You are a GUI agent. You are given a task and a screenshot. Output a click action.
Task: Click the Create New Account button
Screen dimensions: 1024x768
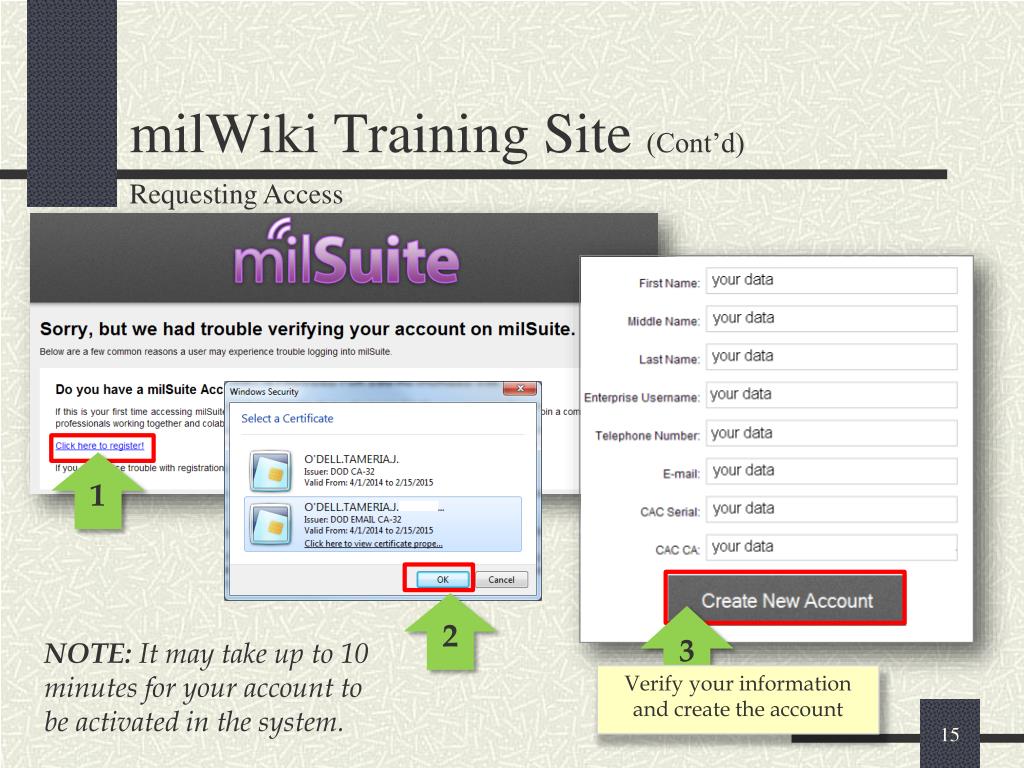tap(786, 599)
